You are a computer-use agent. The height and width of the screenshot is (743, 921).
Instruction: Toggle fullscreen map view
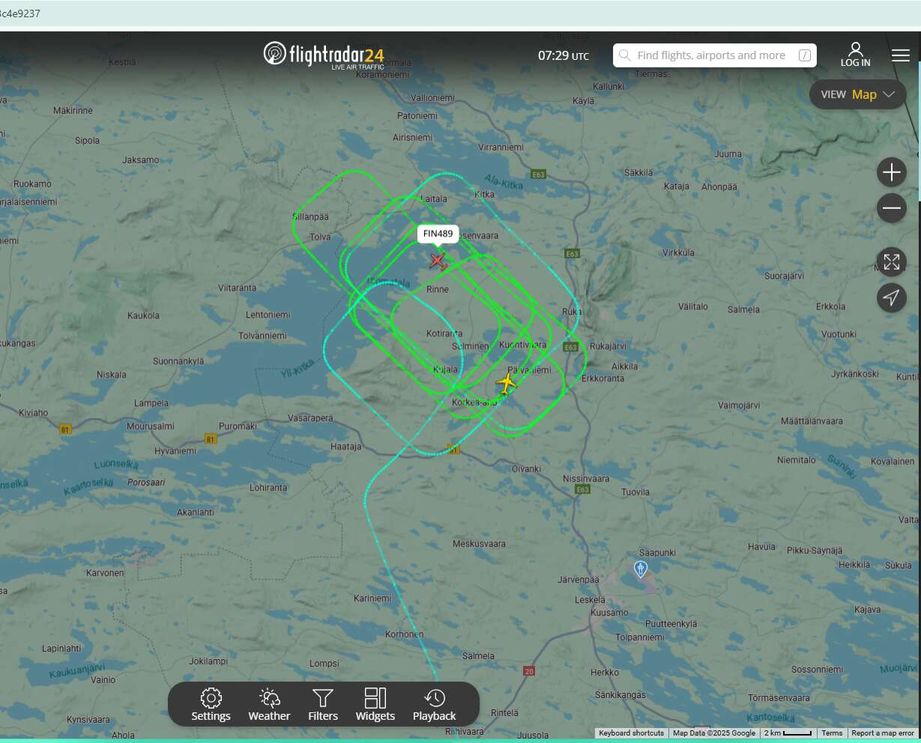pyautogui.click(x=891, y=262)
